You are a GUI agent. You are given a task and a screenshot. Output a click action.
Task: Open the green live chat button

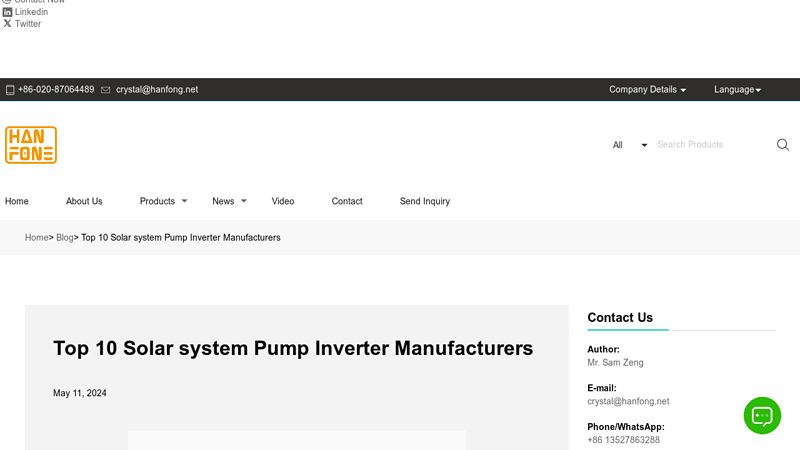762,416
